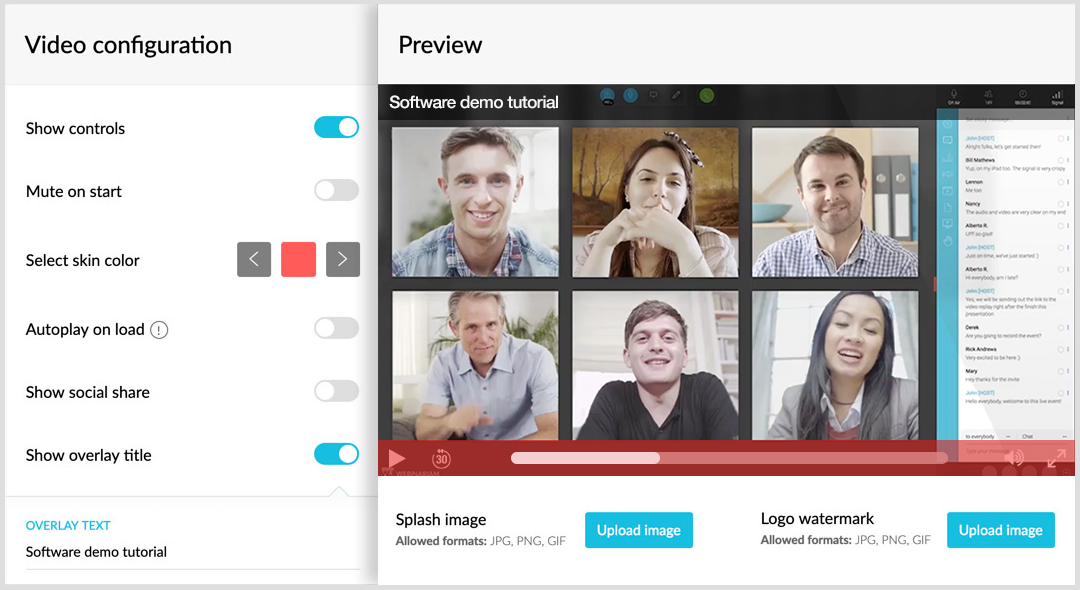Click the video player icon in blue sidebar
Screen dimensions: 1080x590
click(x=948, y=191)
